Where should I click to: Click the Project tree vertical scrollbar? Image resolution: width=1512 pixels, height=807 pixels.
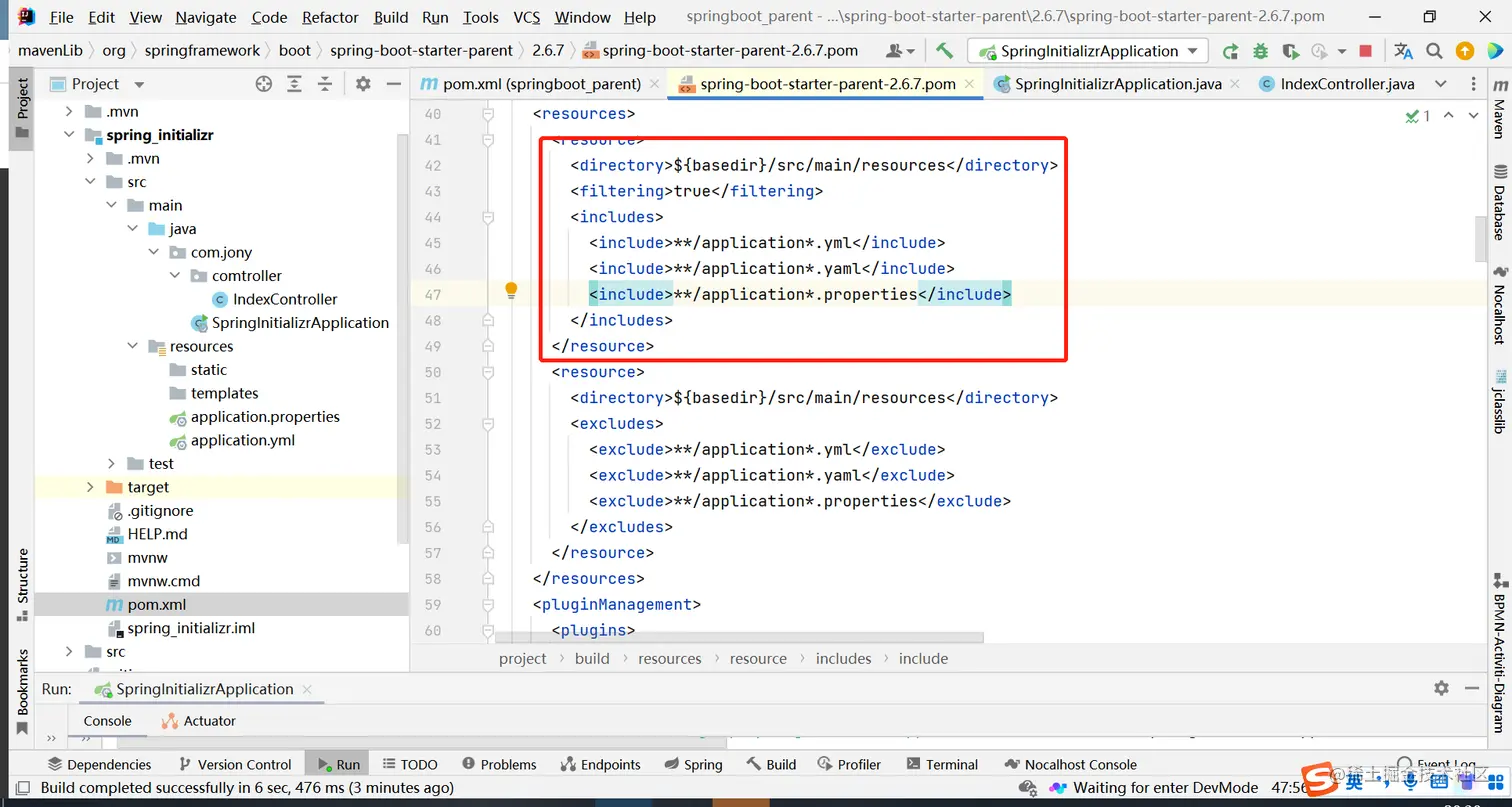click(x=403, y=340)
